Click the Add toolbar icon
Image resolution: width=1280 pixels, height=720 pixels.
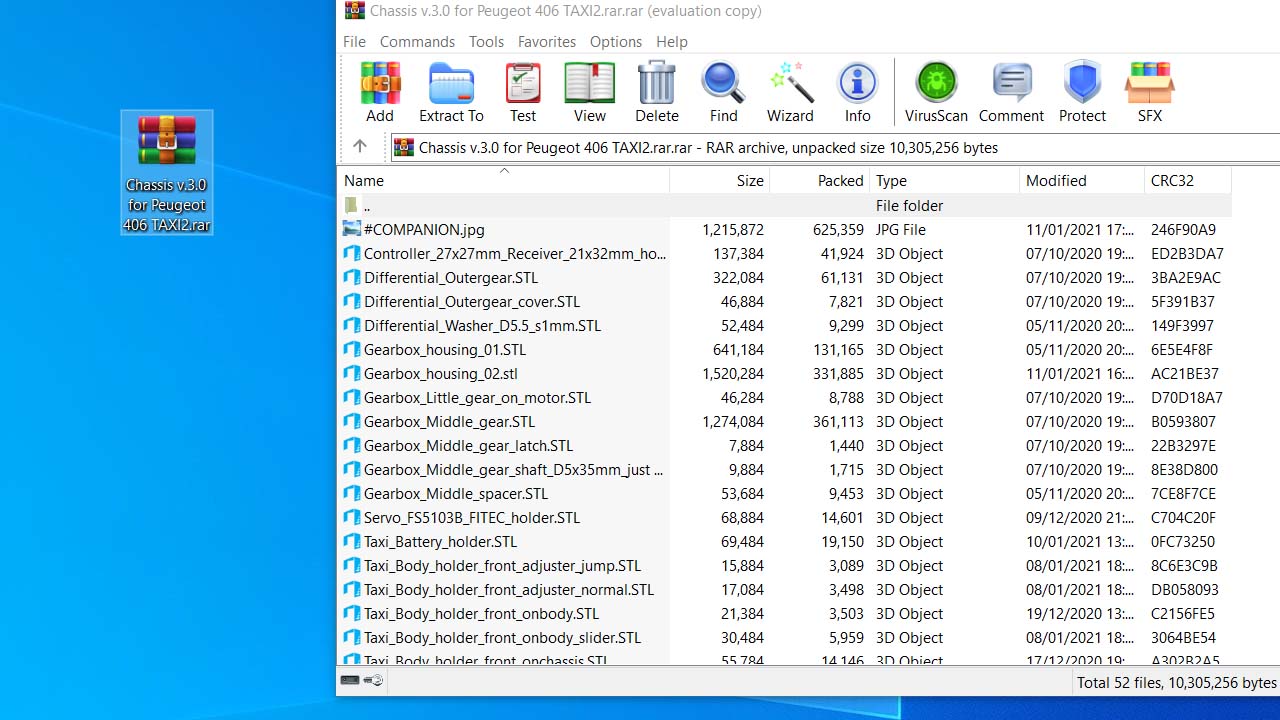(380, 92)
